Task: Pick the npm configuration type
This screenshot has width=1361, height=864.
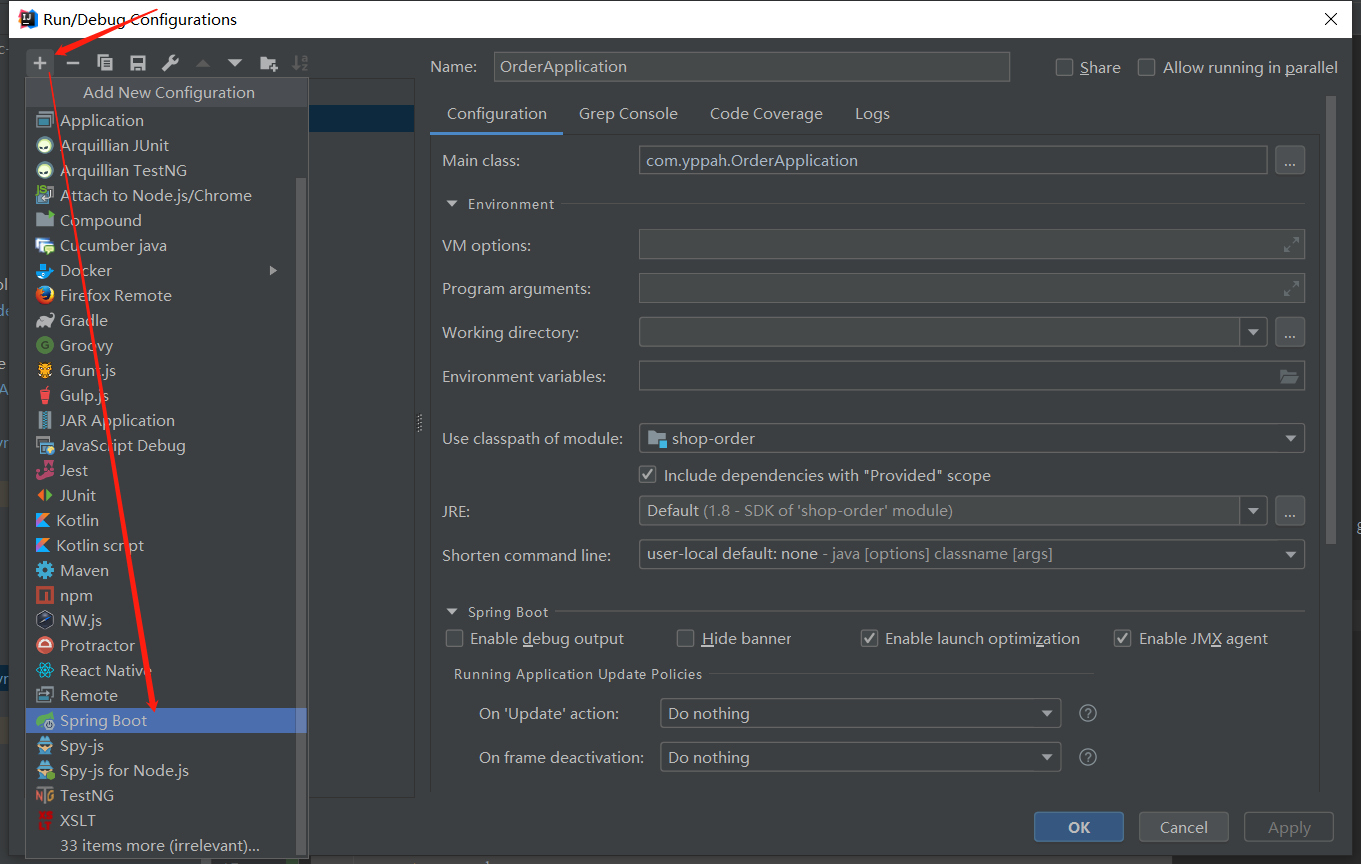Action: [x=166, y=596]
